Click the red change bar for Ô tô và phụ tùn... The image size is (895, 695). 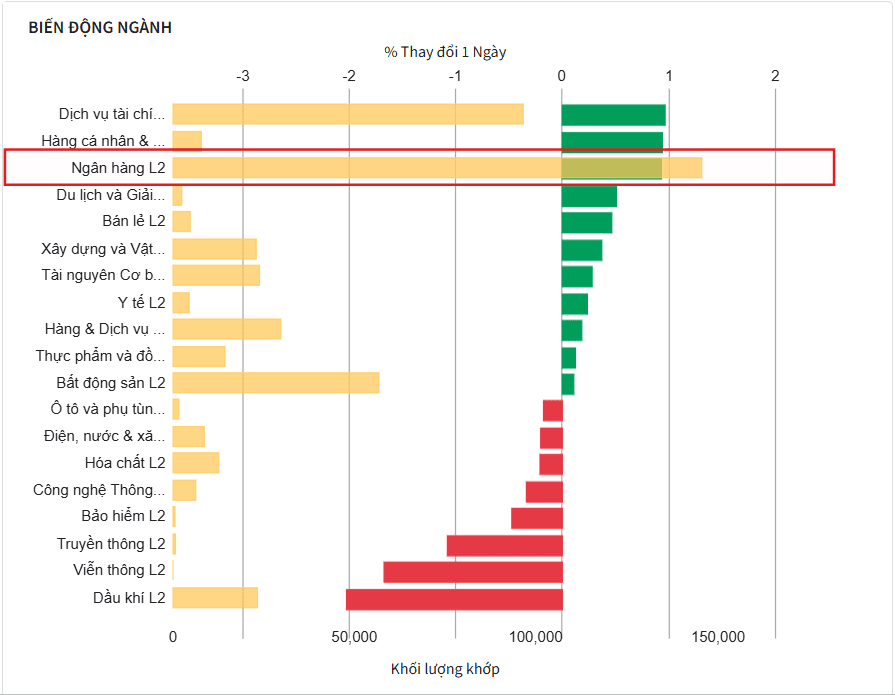pos(553,411)
